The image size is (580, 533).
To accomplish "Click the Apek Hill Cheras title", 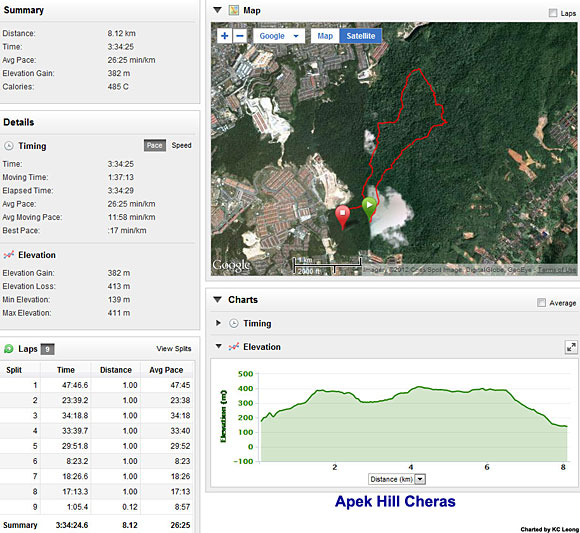I will click(395, 502).
